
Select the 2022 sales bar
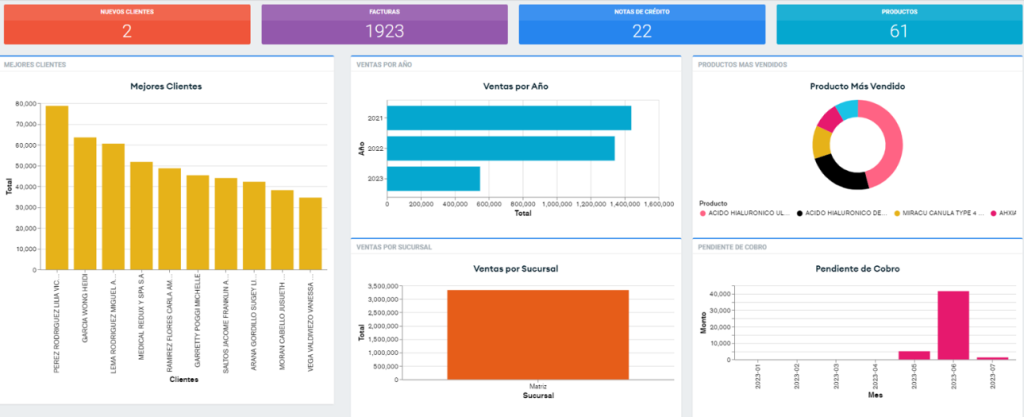(500, 148)
